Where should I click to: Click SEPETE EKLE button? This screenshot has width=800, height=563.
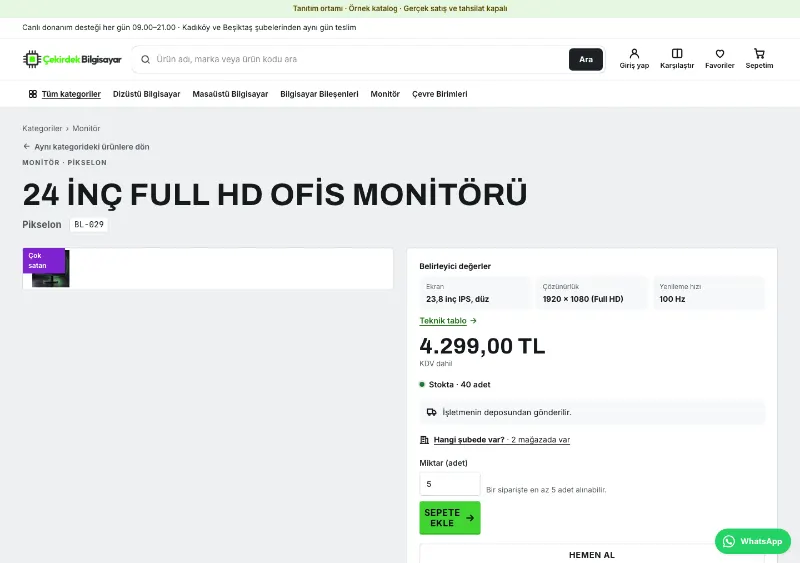(x=450, y=518)
